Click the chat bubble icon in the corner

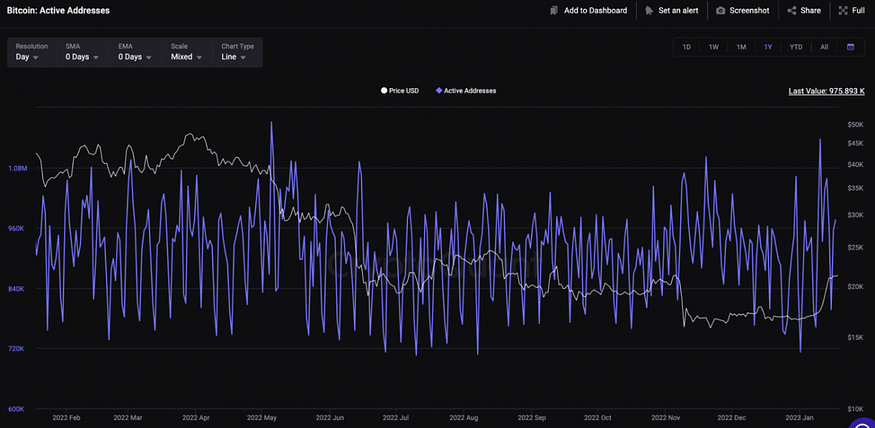coord(864,420)
